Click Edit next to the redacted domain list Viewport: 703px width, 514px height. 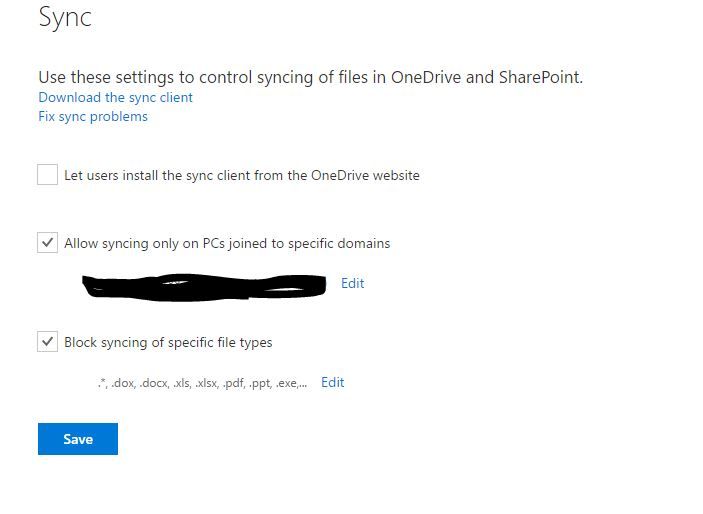pyautogui.click(x=352, y=283)
